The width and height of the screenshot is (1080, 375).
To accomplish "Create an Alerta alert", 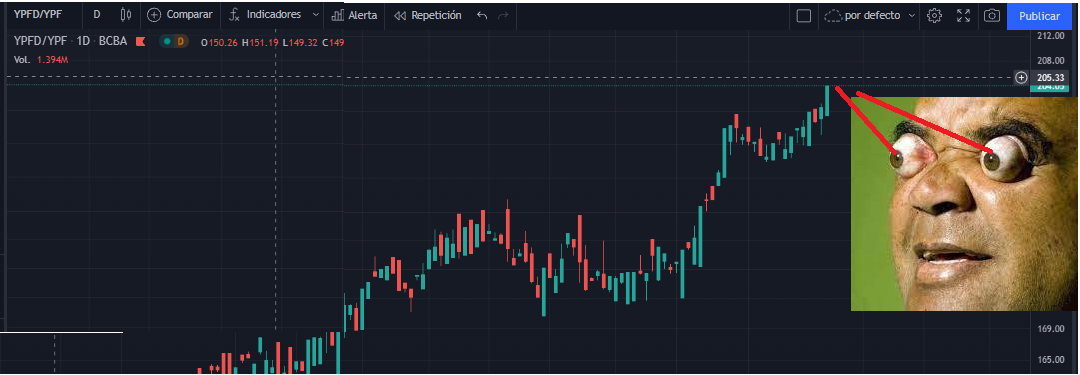I will 354,14.
